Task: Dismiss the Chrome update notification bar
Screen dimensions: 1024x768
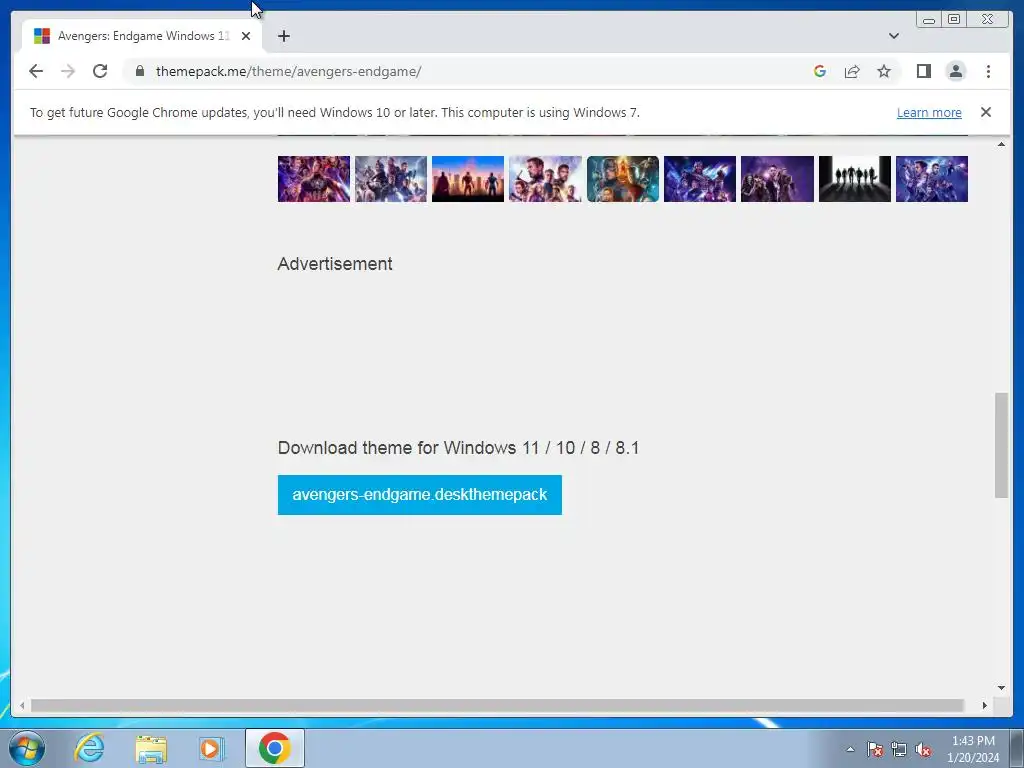Action: [985, 112]
